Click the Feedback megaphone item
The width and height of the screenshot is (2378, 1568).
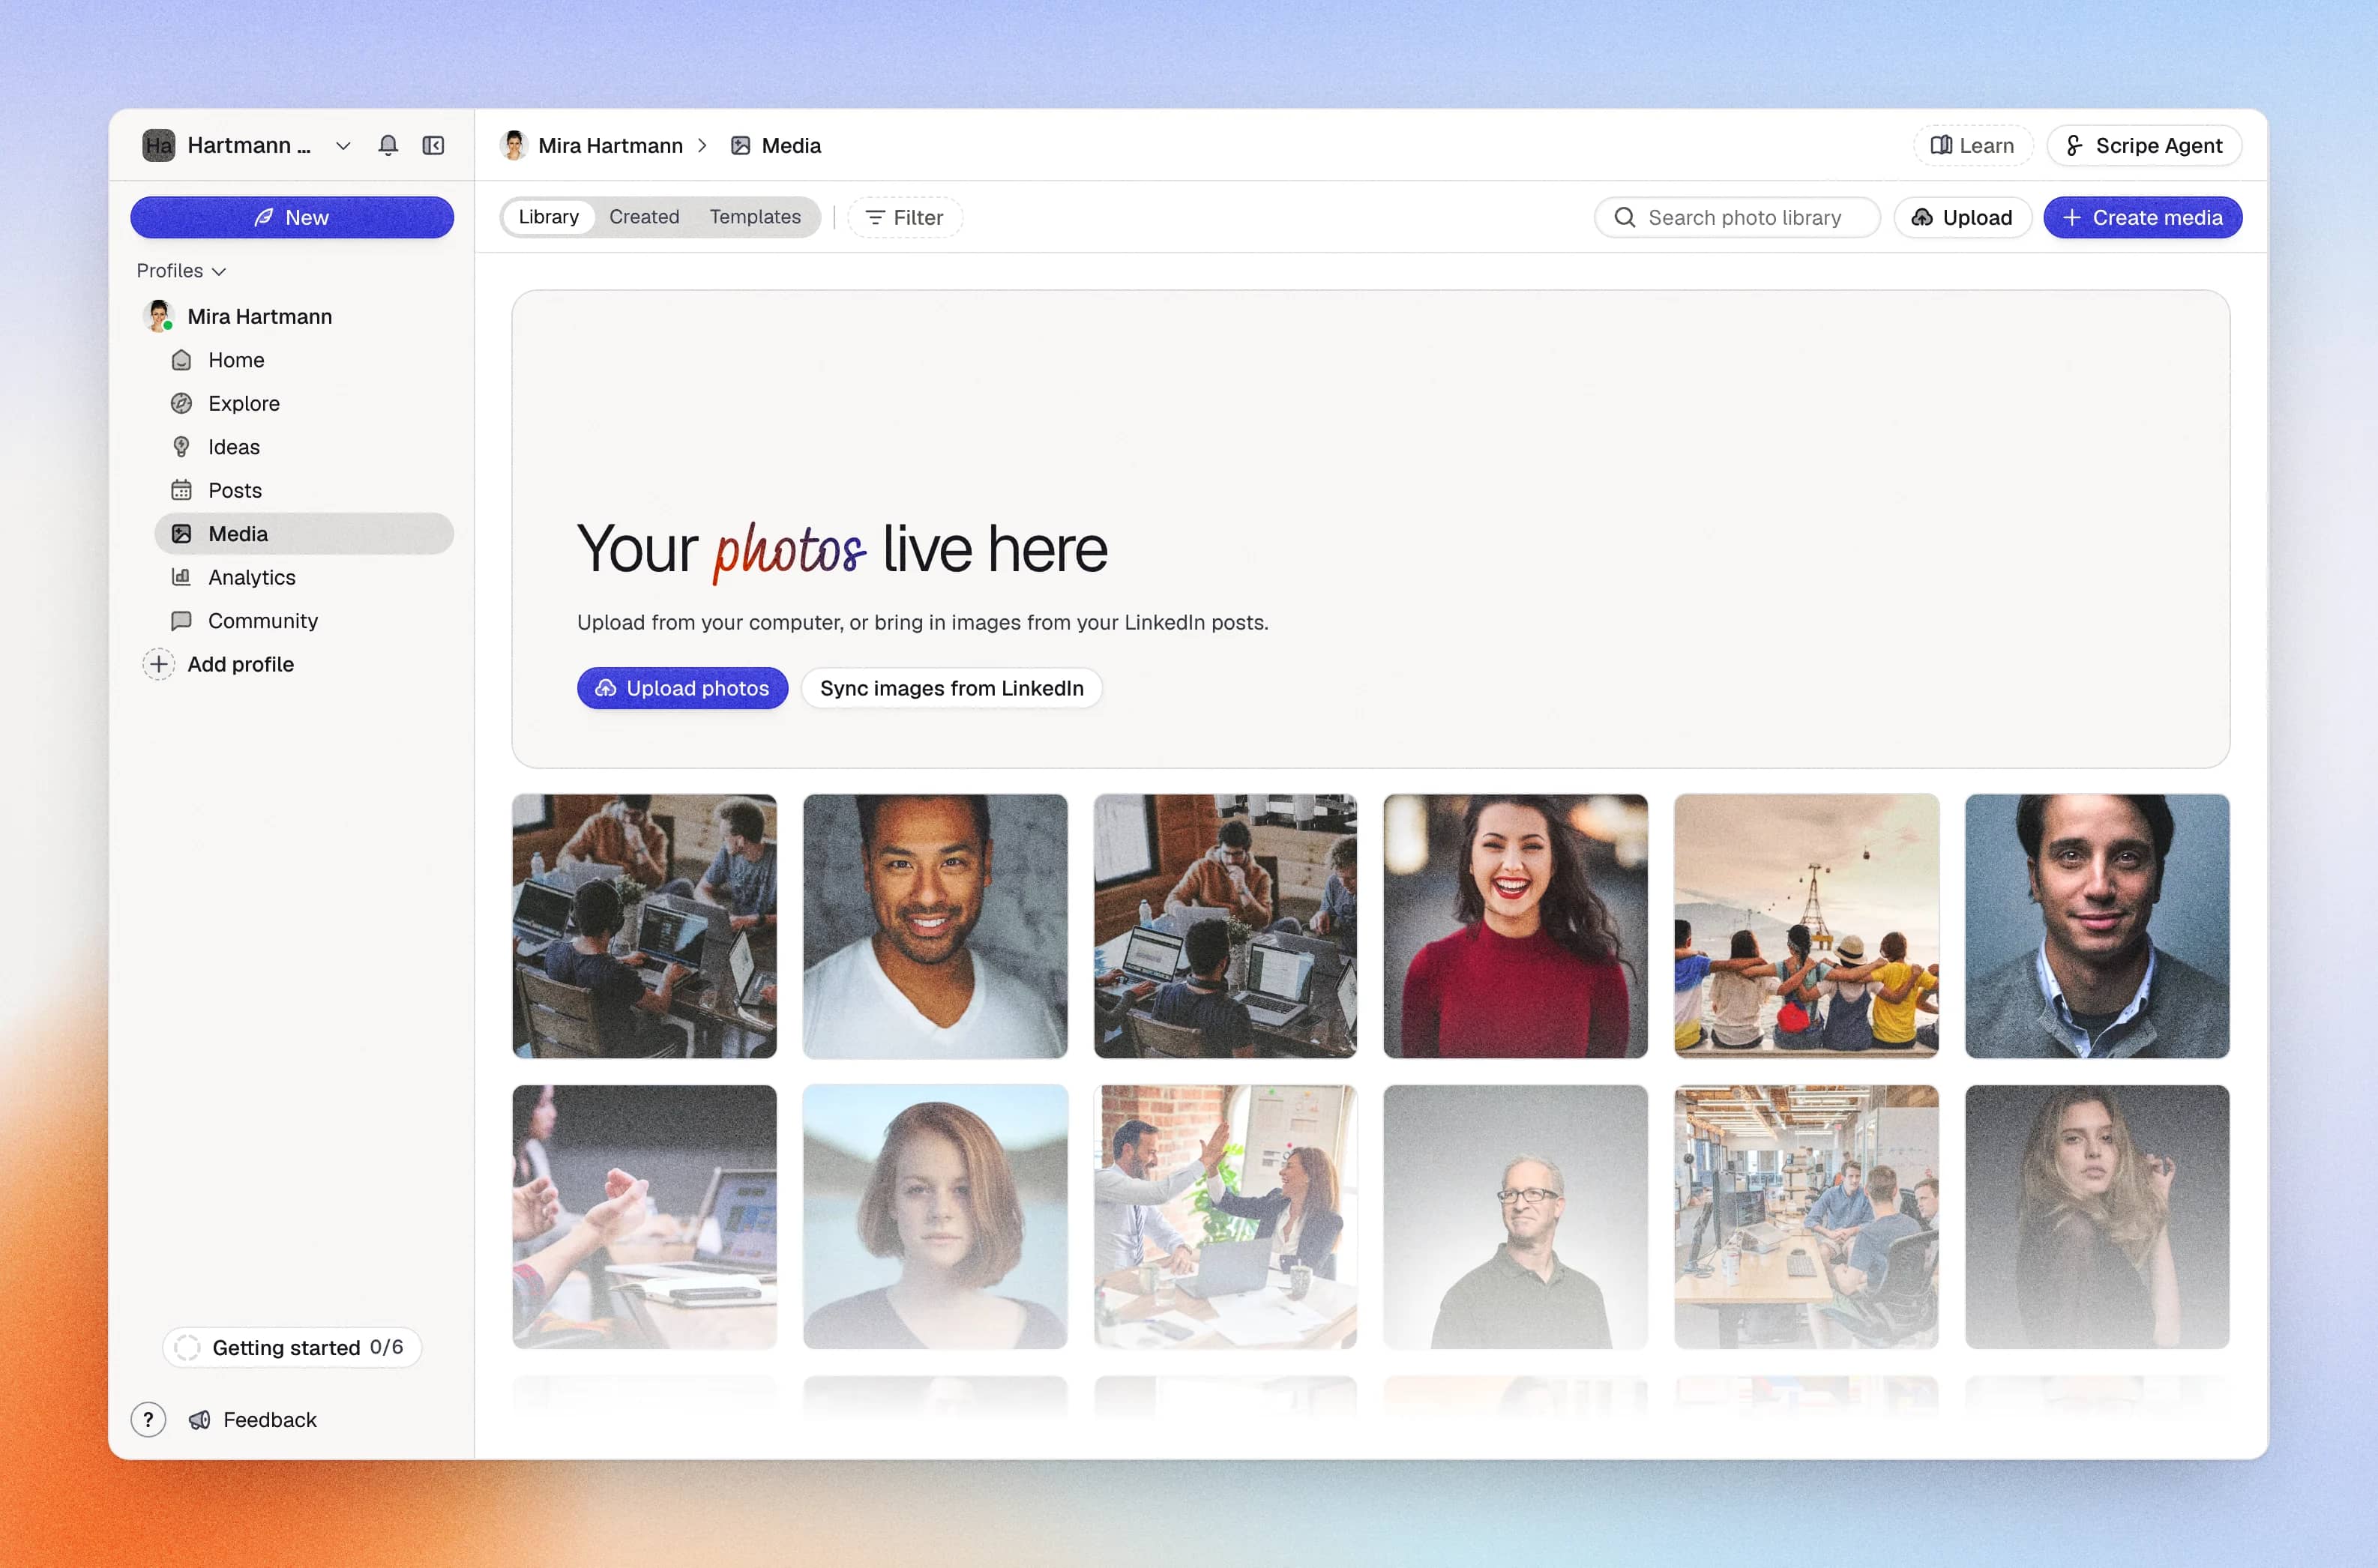[x=254, y=1419]
